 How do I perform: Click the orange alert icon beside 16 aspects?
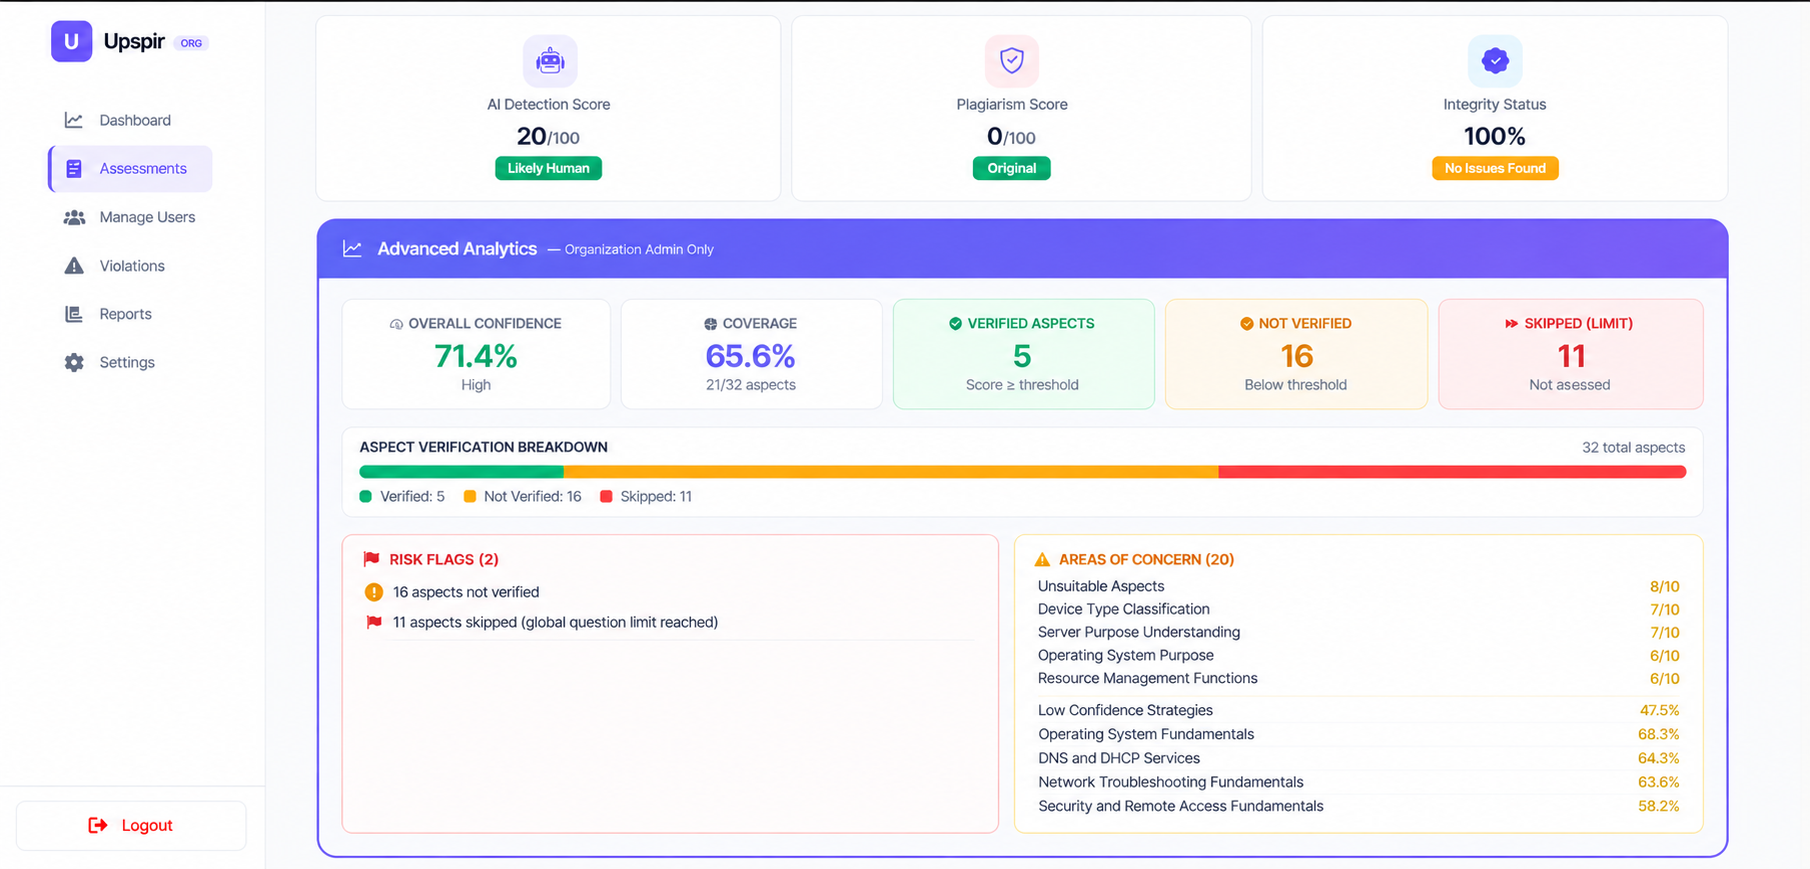(x=374, y=592)
